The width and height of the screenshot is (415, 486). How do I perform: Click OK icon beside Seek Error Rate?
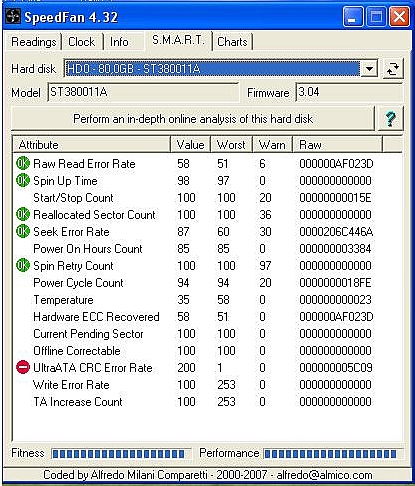point(23,231)
